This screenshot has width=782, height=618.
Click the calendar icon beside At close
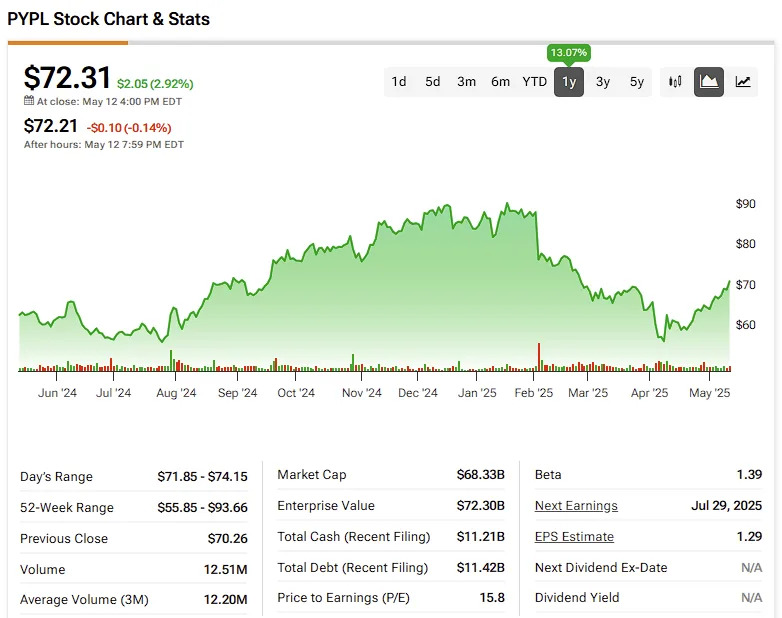point(29,101)
